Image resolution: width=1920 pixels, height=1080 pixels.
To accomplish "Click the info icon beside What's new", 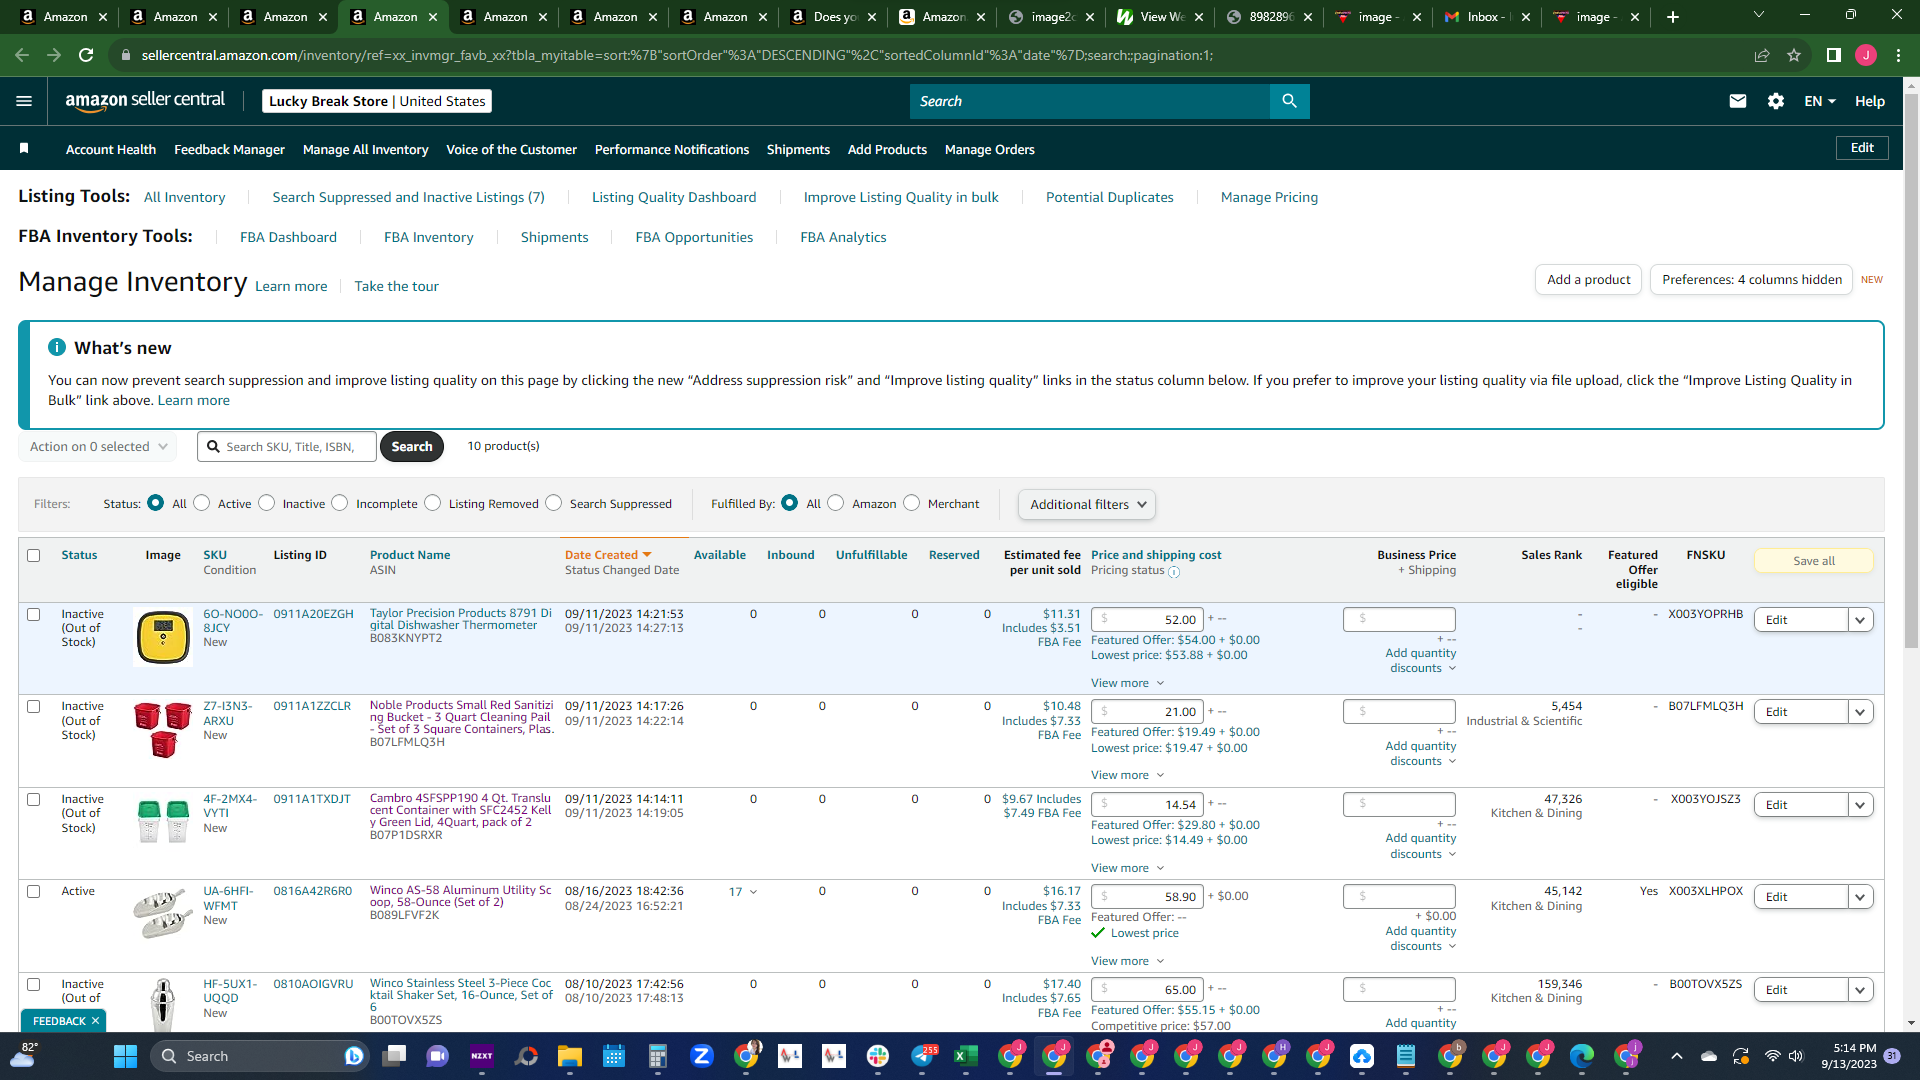I will click(x=57, y=347).
